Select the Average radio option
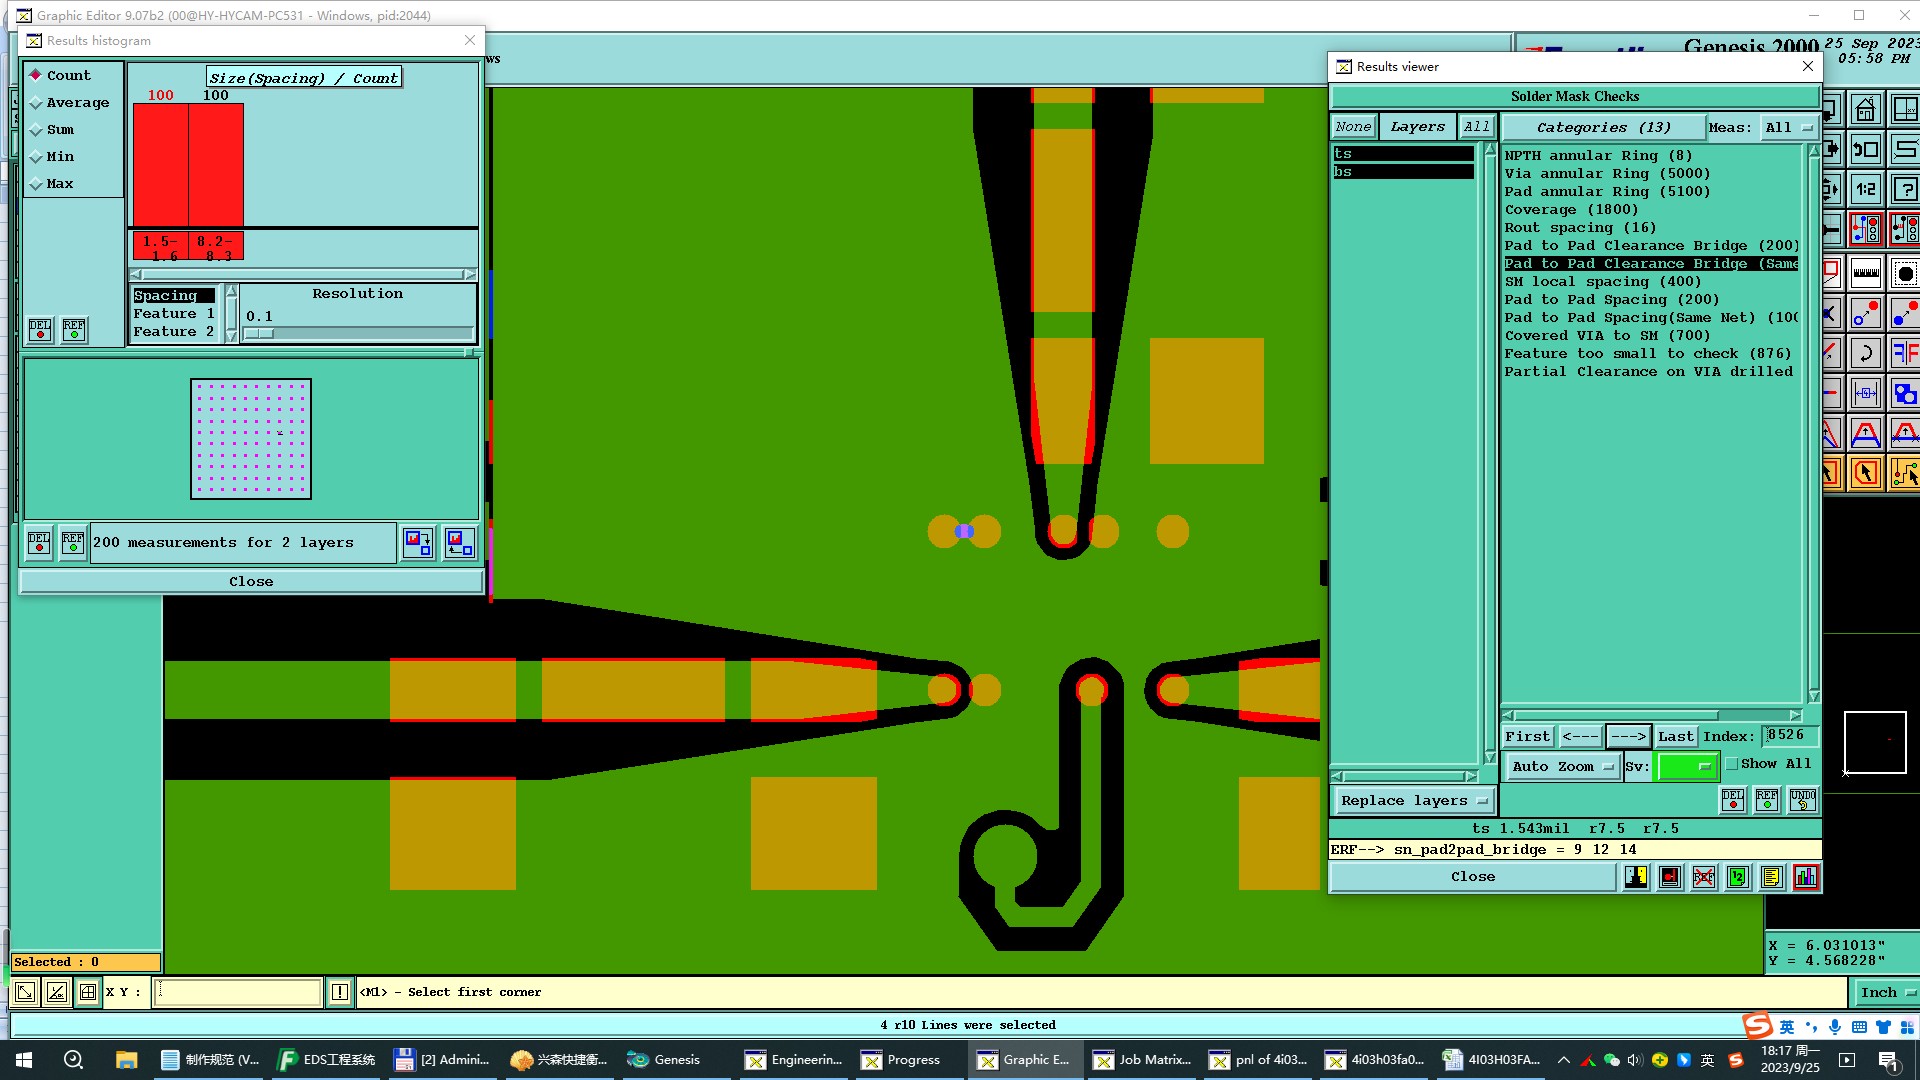This screenshot has height=1080, width=1920. (x=69, y=102)
